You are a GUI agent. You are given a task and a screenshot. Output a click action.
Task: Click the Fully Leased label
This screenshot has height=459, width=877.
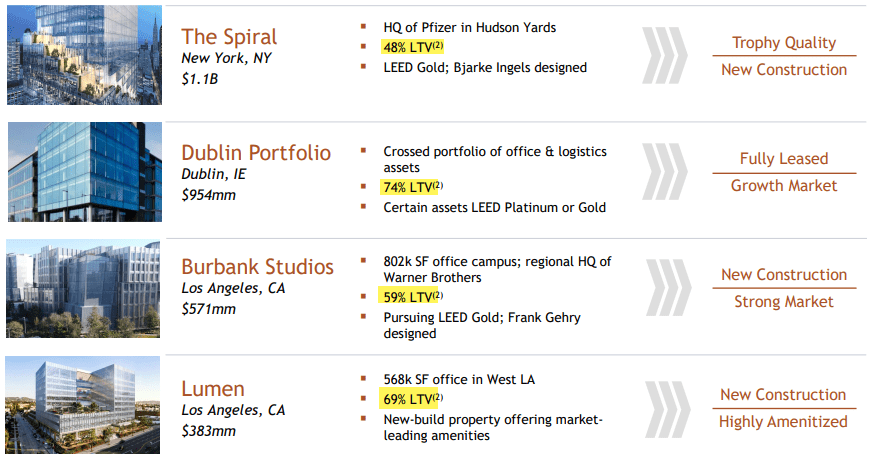784,159
